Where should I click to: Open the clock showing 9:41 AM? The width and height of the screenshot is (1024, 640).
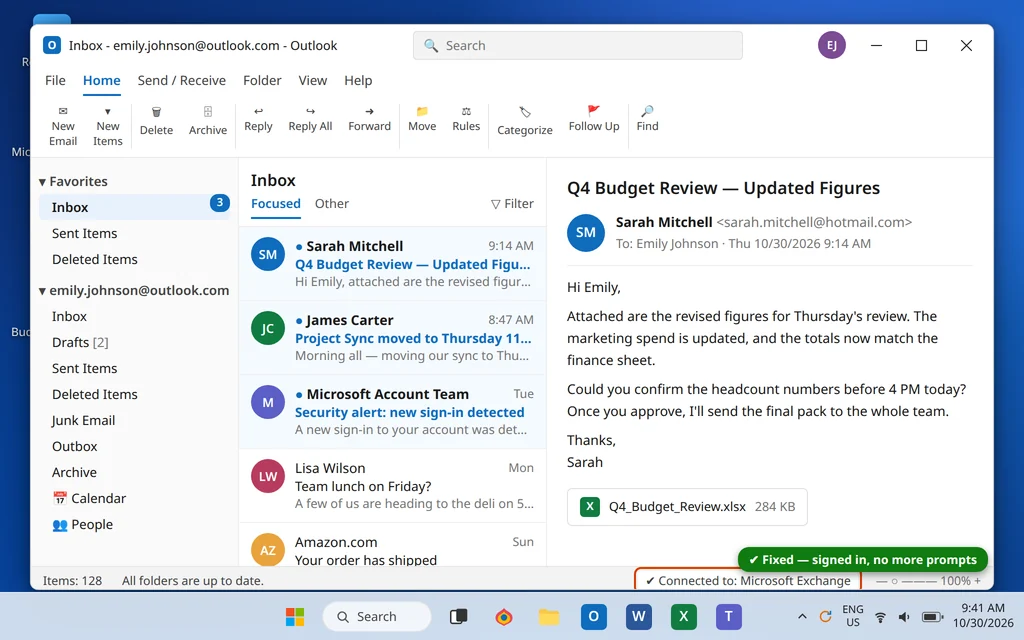(983, 616)
